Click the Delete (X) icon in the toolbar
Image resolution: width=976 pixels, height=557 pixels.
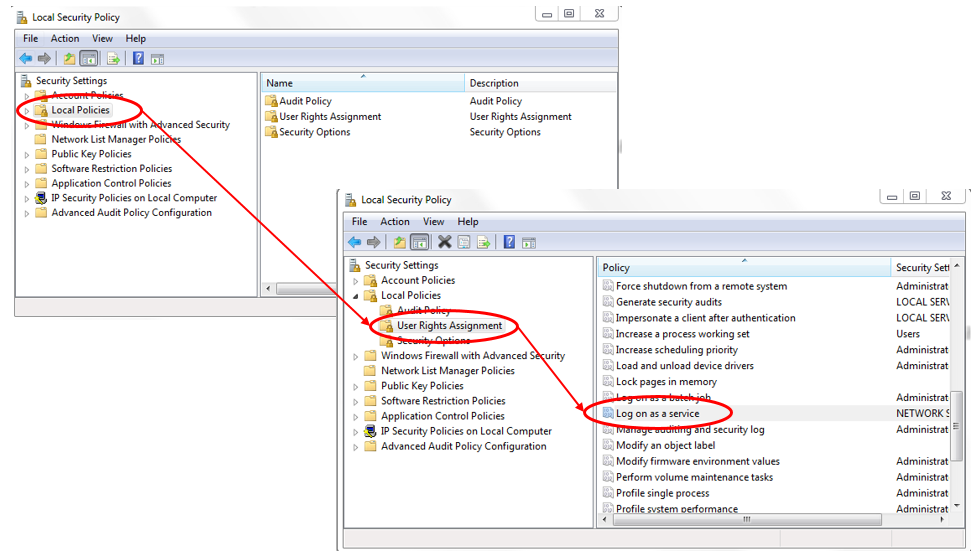(444, 242)
